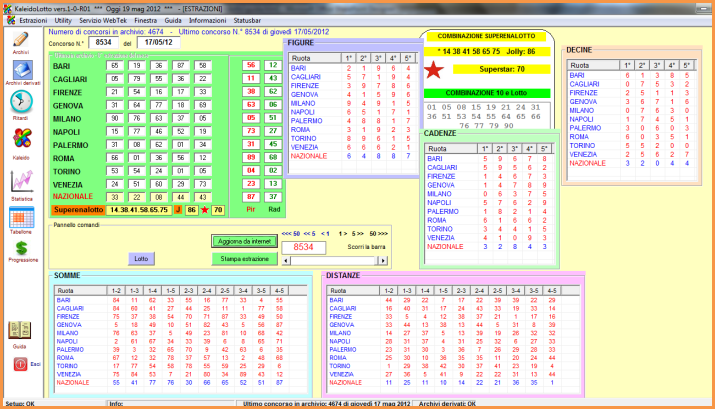Click the 1-2 header in SOMME table
Viewport: 715px width, 409px height.
tap(116, 290)
